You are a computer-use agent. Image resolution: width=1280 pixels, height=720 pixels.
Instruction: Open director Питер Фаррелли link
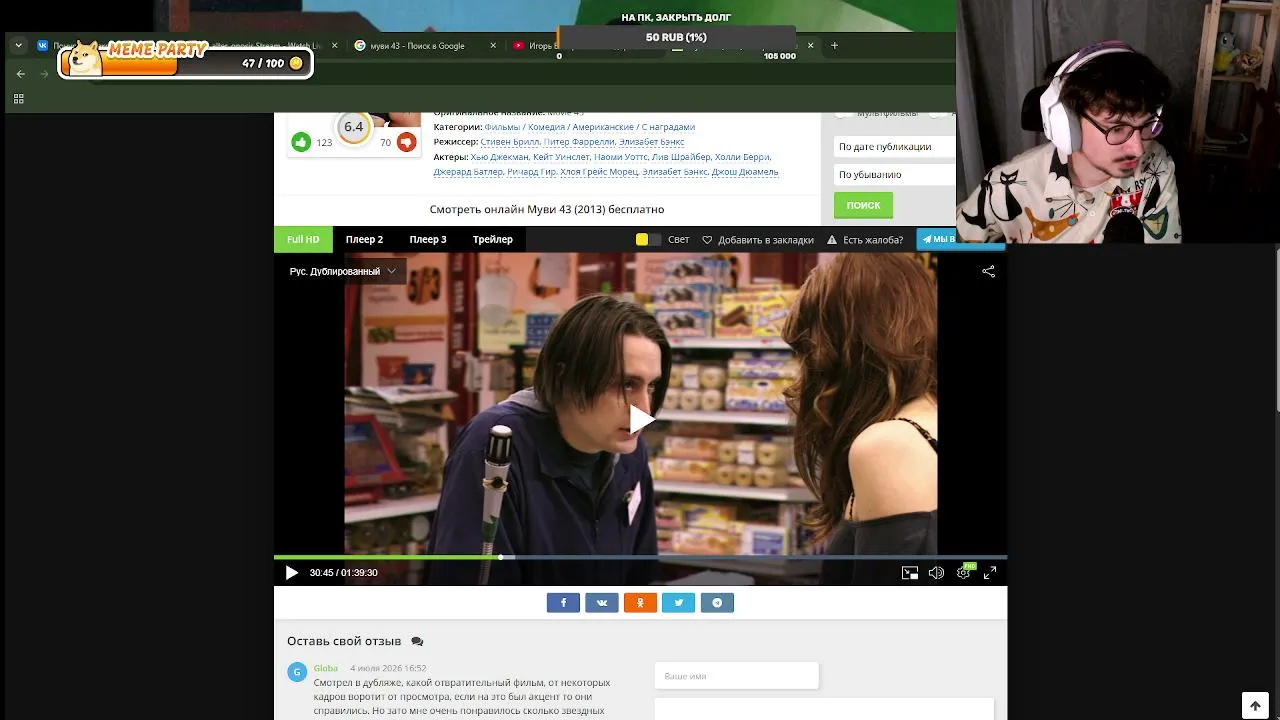coord(579,142)
